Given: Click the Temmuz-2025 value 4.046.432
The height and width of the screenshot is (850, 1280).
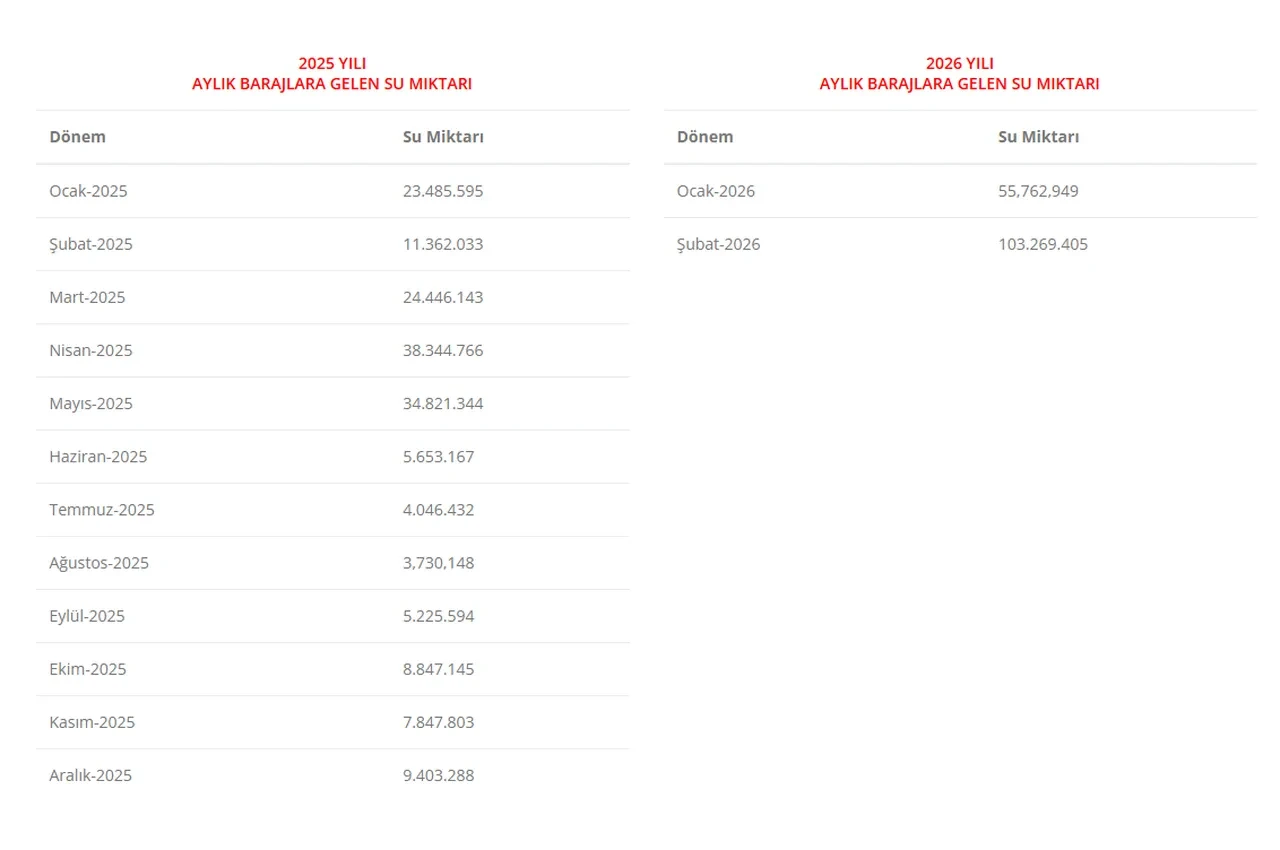Looking at the screenshot, I should pyautogui.click(x=439, y=510).
